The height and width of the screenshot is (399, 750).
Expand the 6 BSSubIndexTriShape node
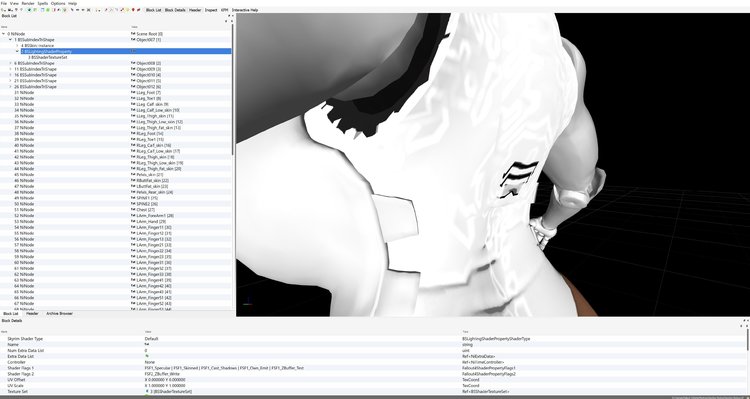(11, 63)
